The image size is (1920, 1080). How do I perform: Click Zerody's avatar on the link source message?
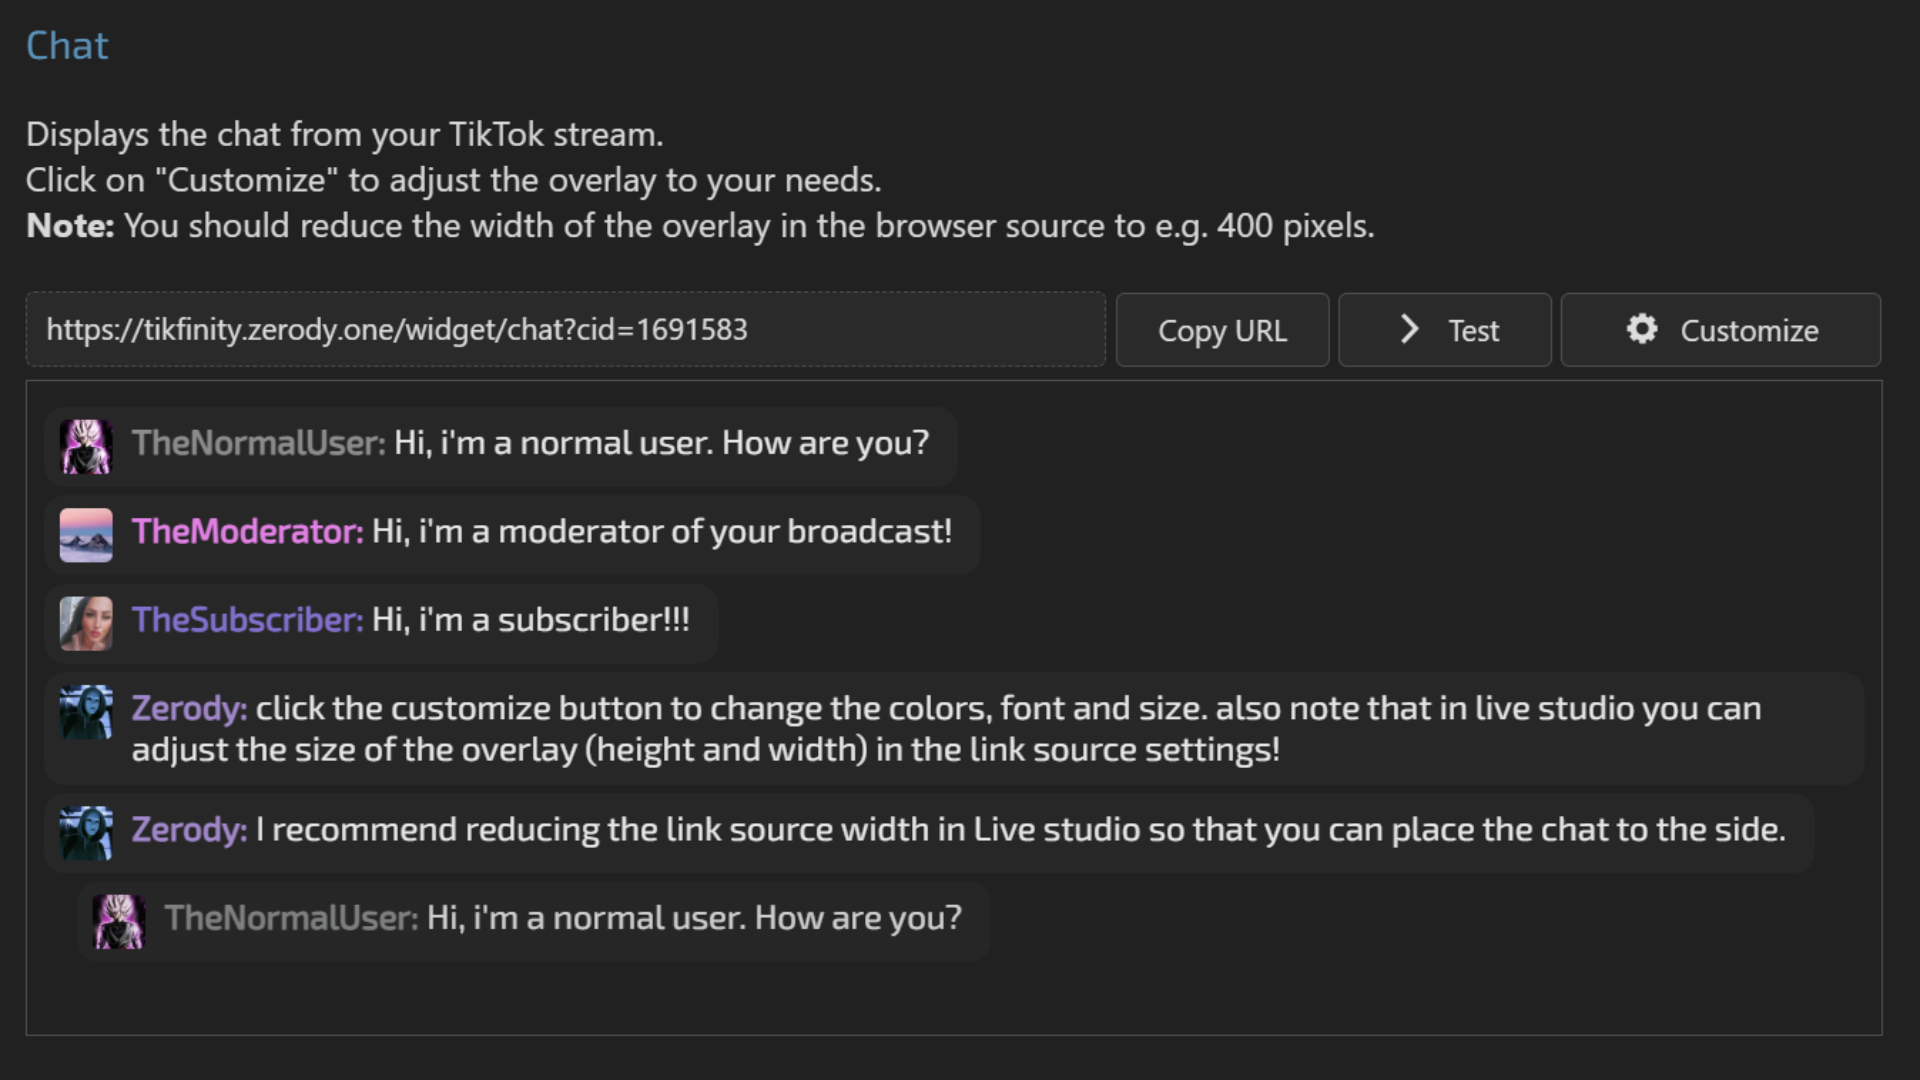(x=86, y=833)
